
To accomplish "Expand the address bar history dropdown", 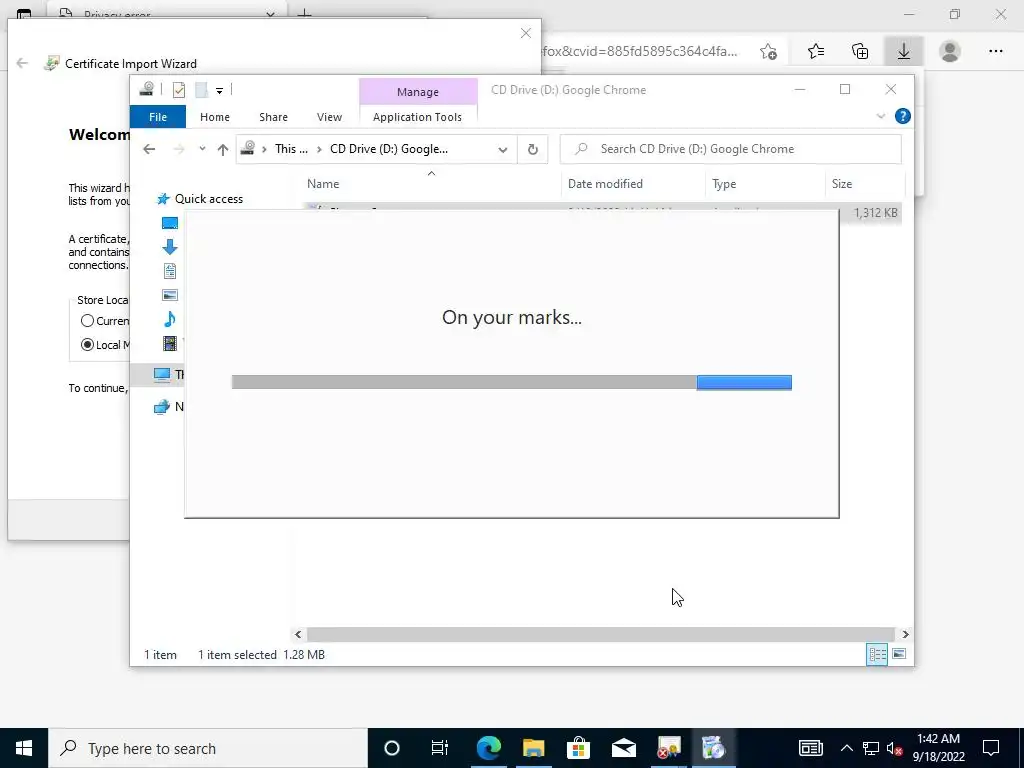I will (503, 150).
